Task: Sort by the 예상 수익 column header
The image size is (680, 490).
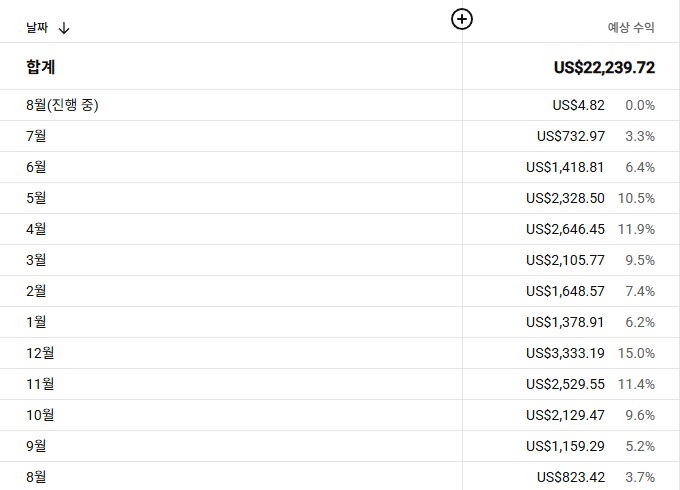Action: [x=631, y=28]
